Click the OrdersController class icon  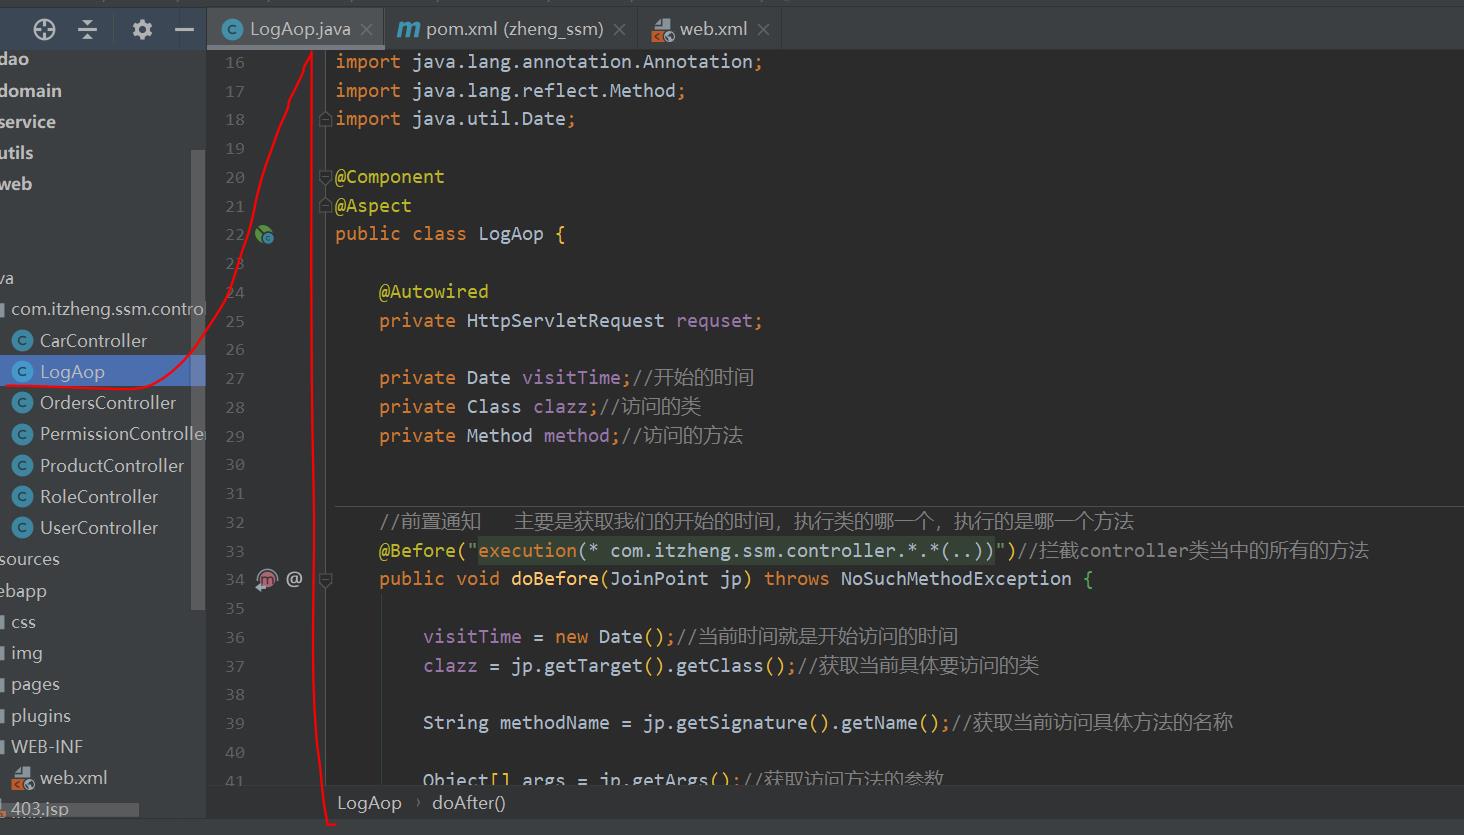point(22,403)
